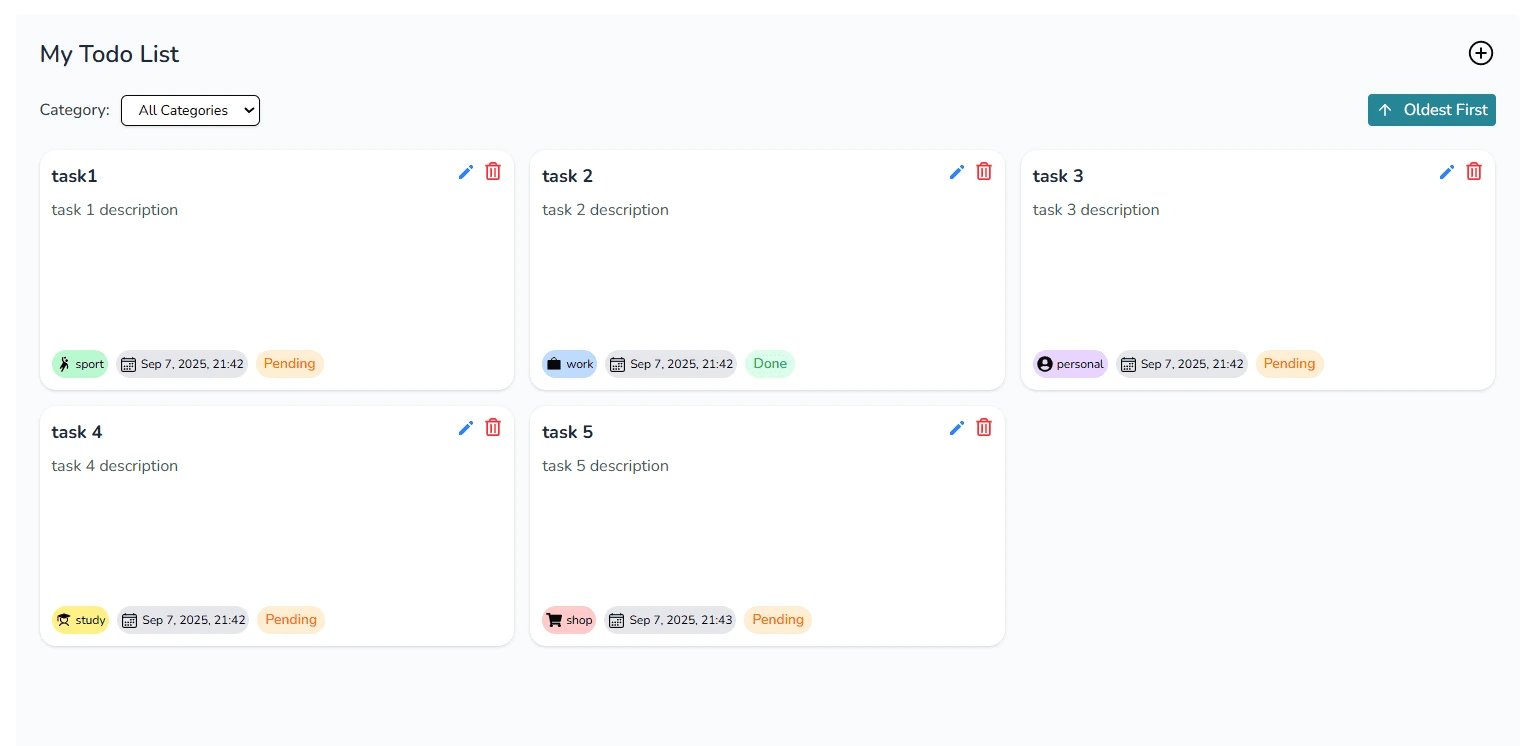The image size is (1540, 746).
Task: Click the work category tag on task 2
Action: (569, 364)
